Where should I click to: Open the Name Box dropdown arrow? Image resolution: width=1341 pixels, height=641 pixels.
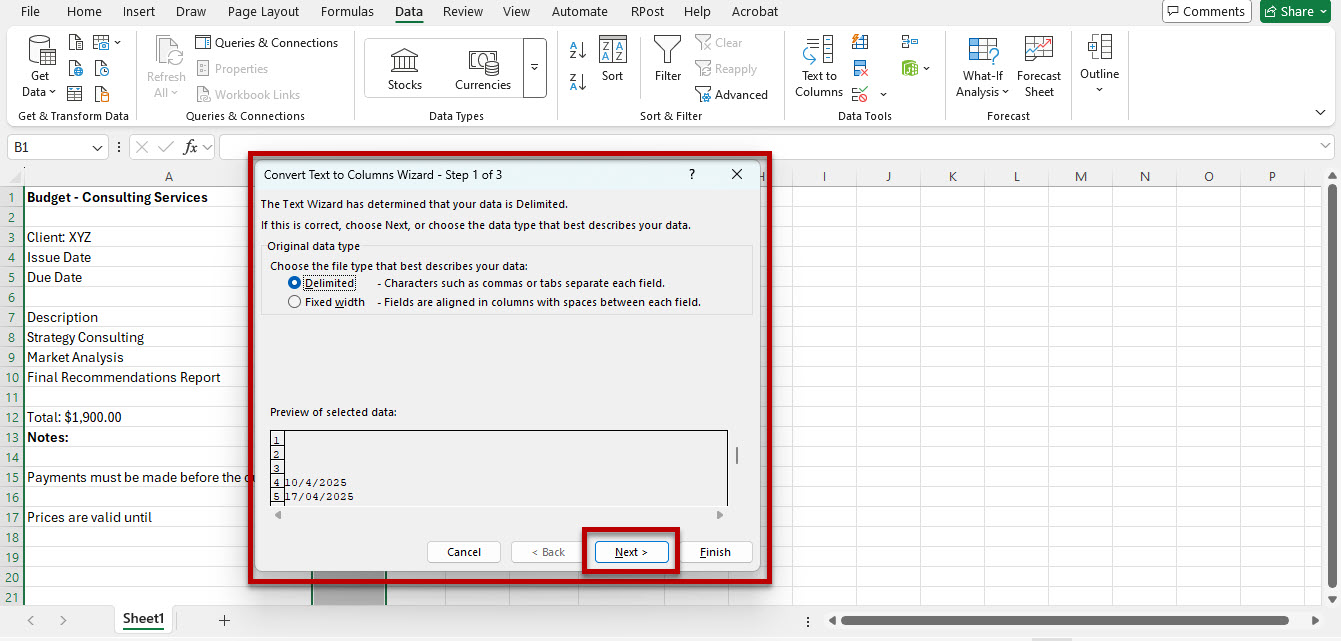pyautogui.click(x=98, y=147)
